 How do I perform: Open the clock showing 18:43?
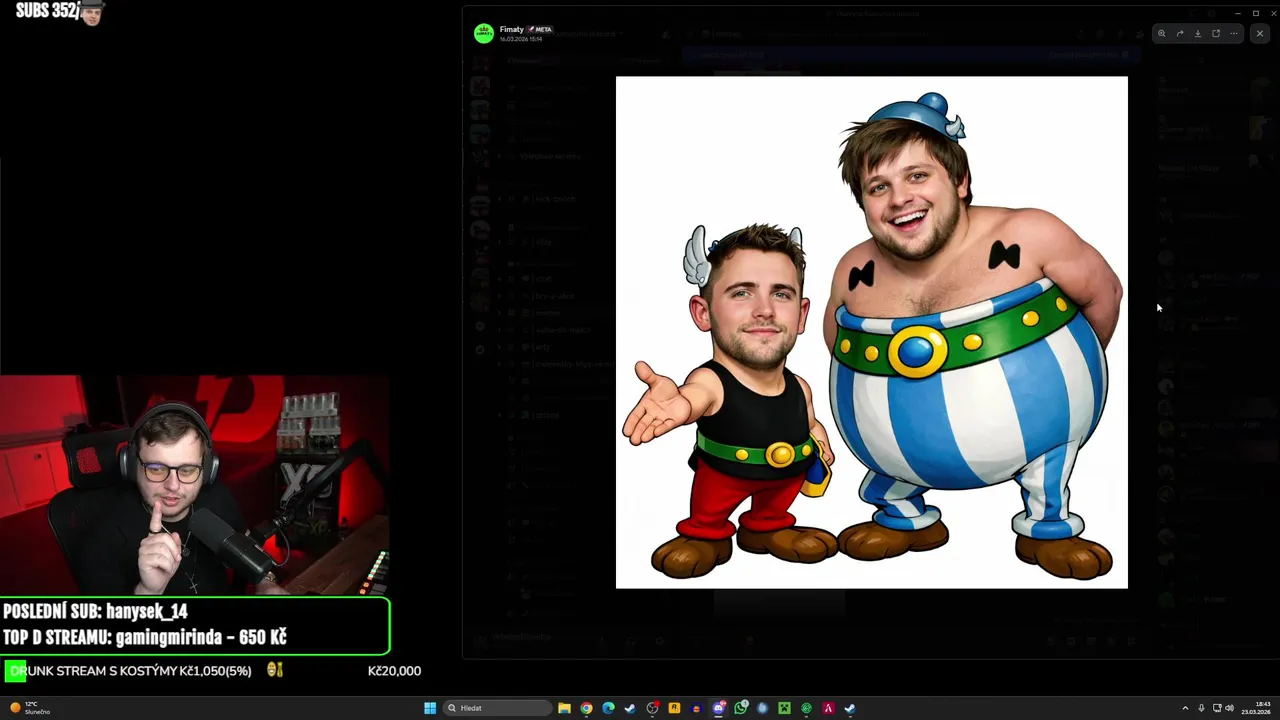click(1256, 708)
